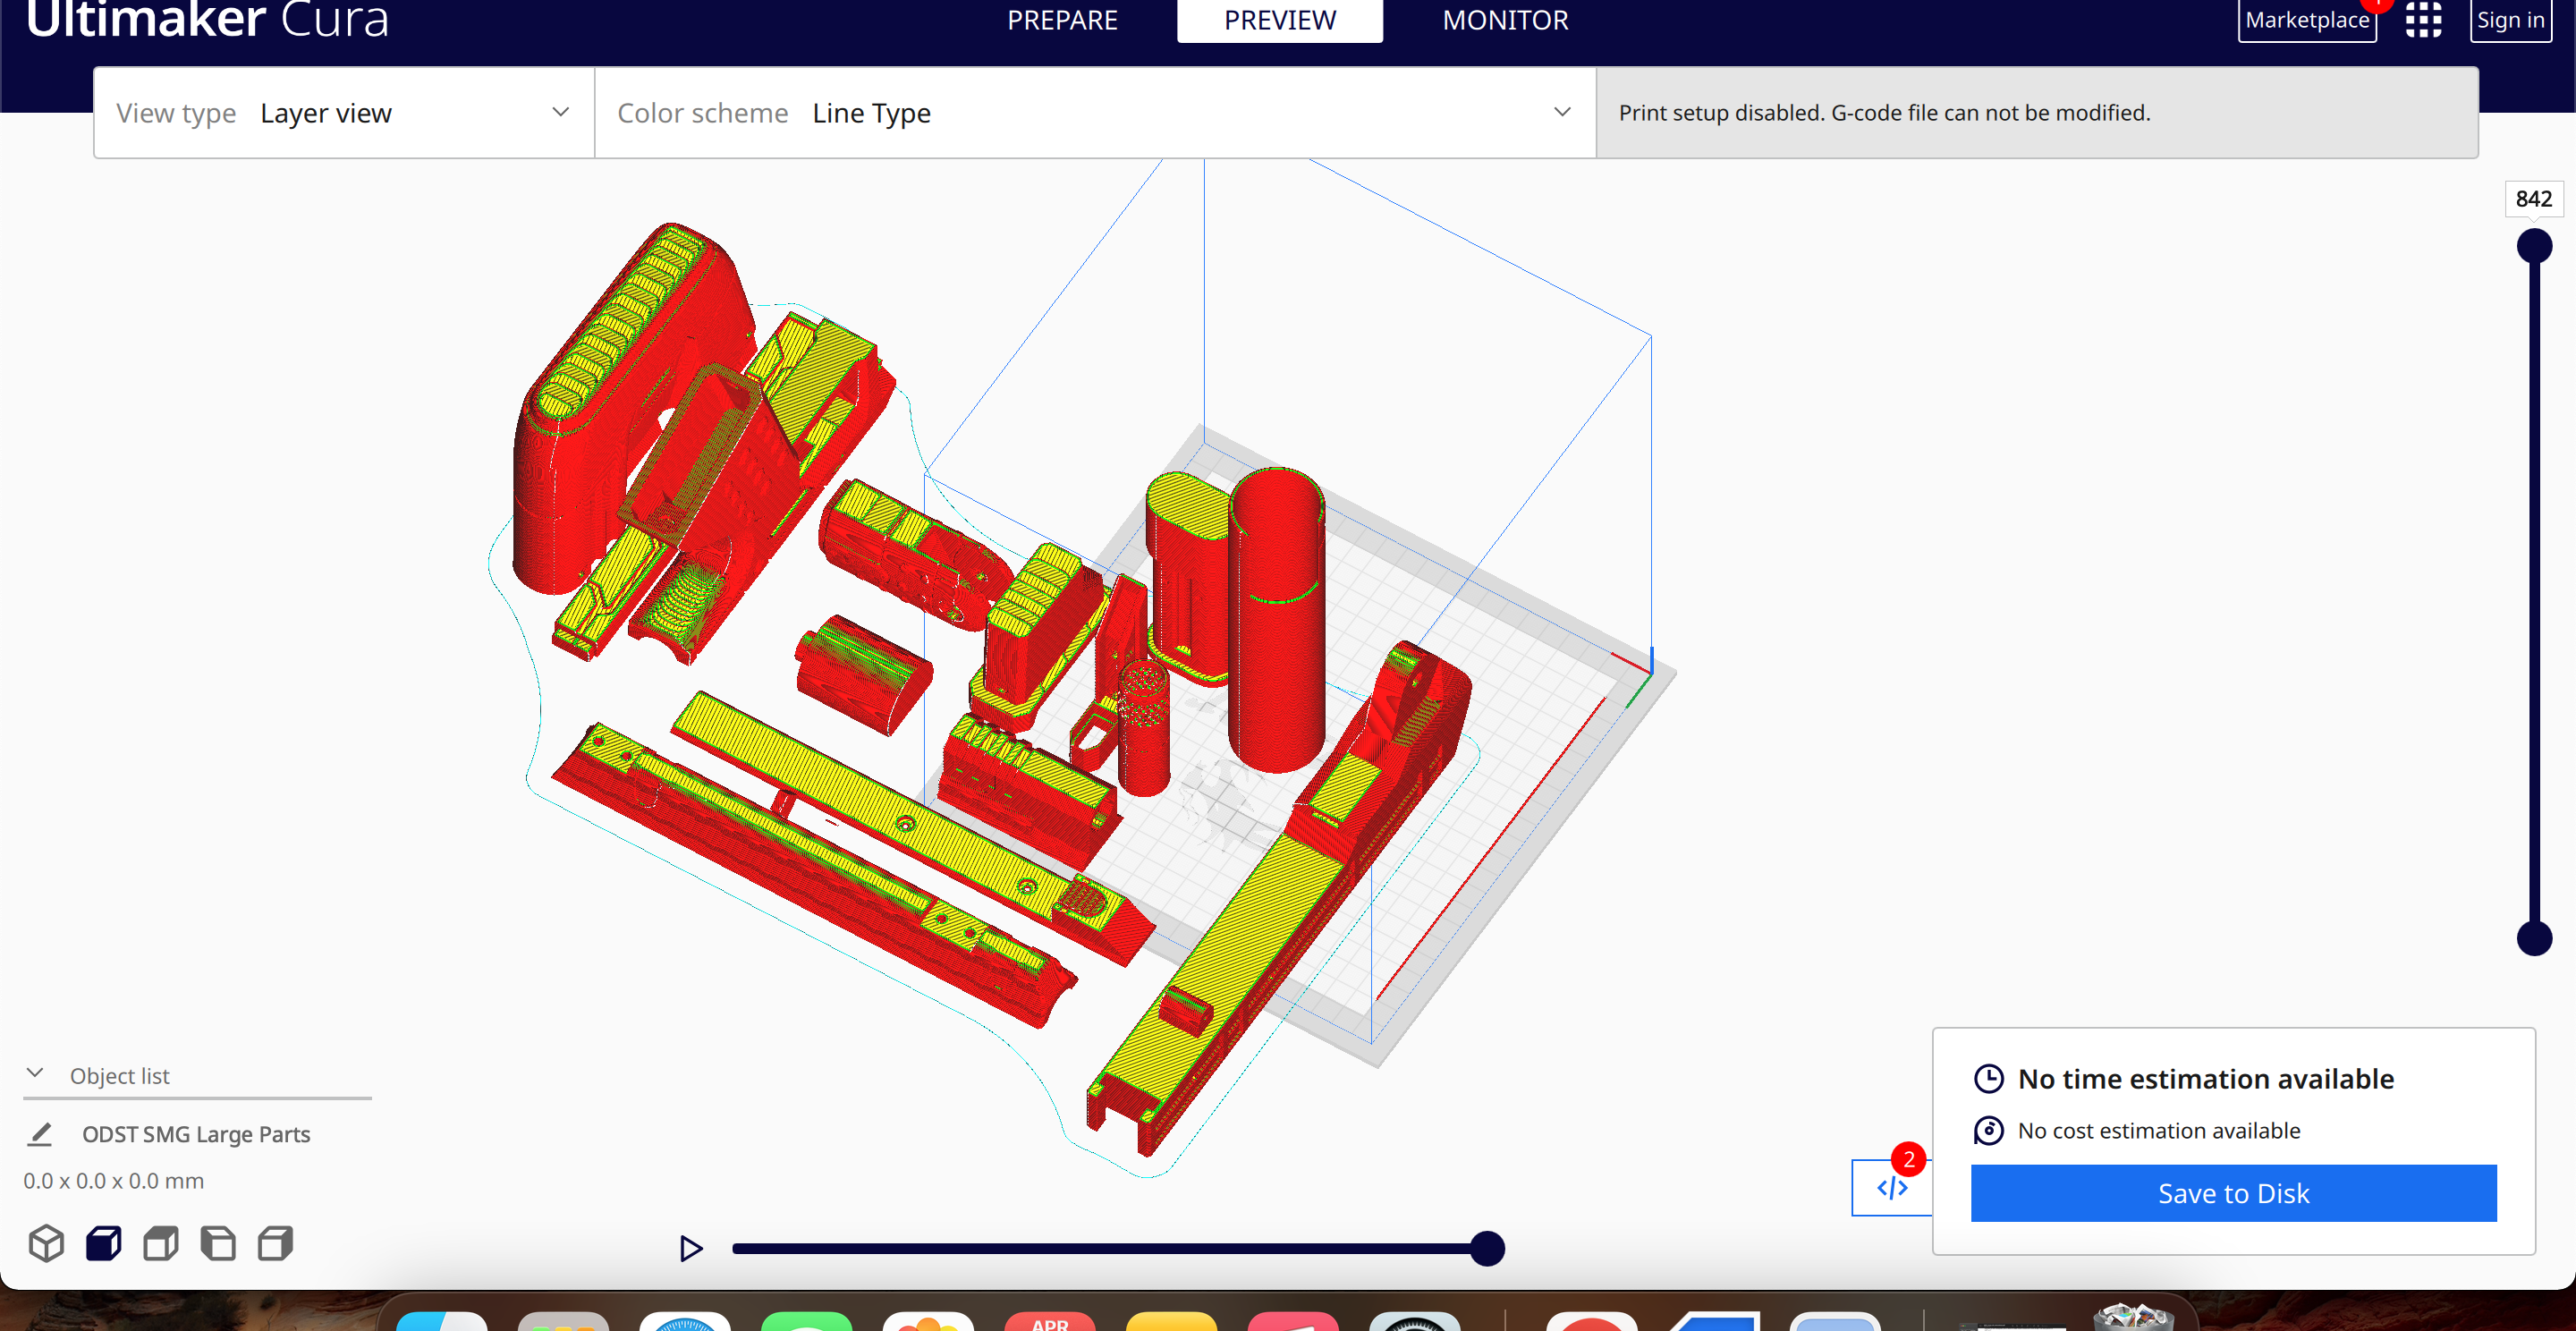
Task: Switch to top view camera icon
Action: [x=161, y=1243]
